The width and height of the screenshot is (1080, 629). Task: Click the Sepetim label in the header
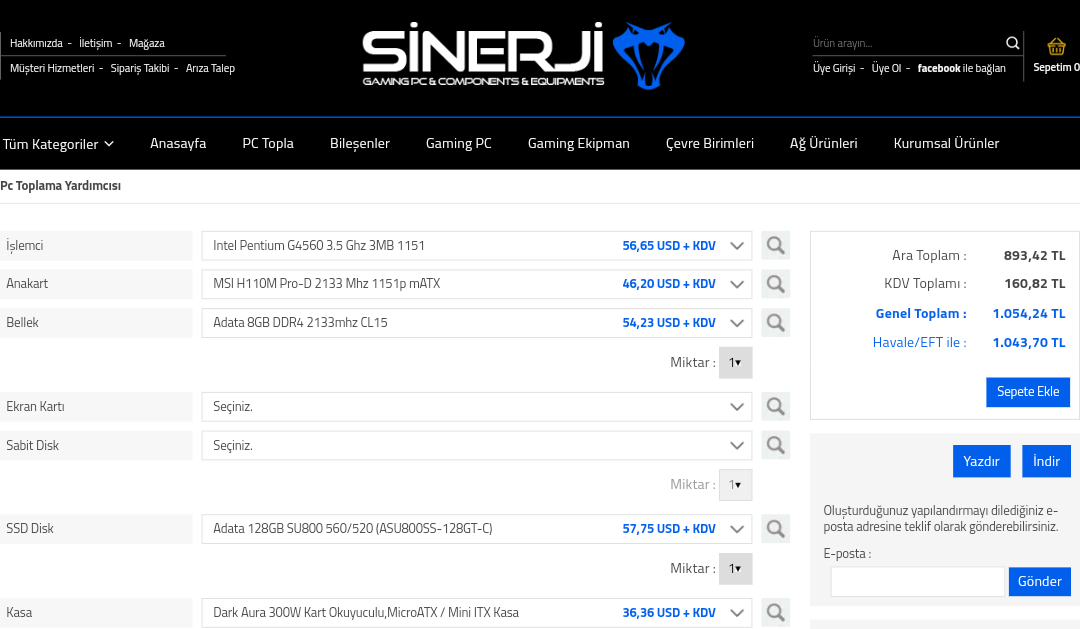tap(1056, 68)
